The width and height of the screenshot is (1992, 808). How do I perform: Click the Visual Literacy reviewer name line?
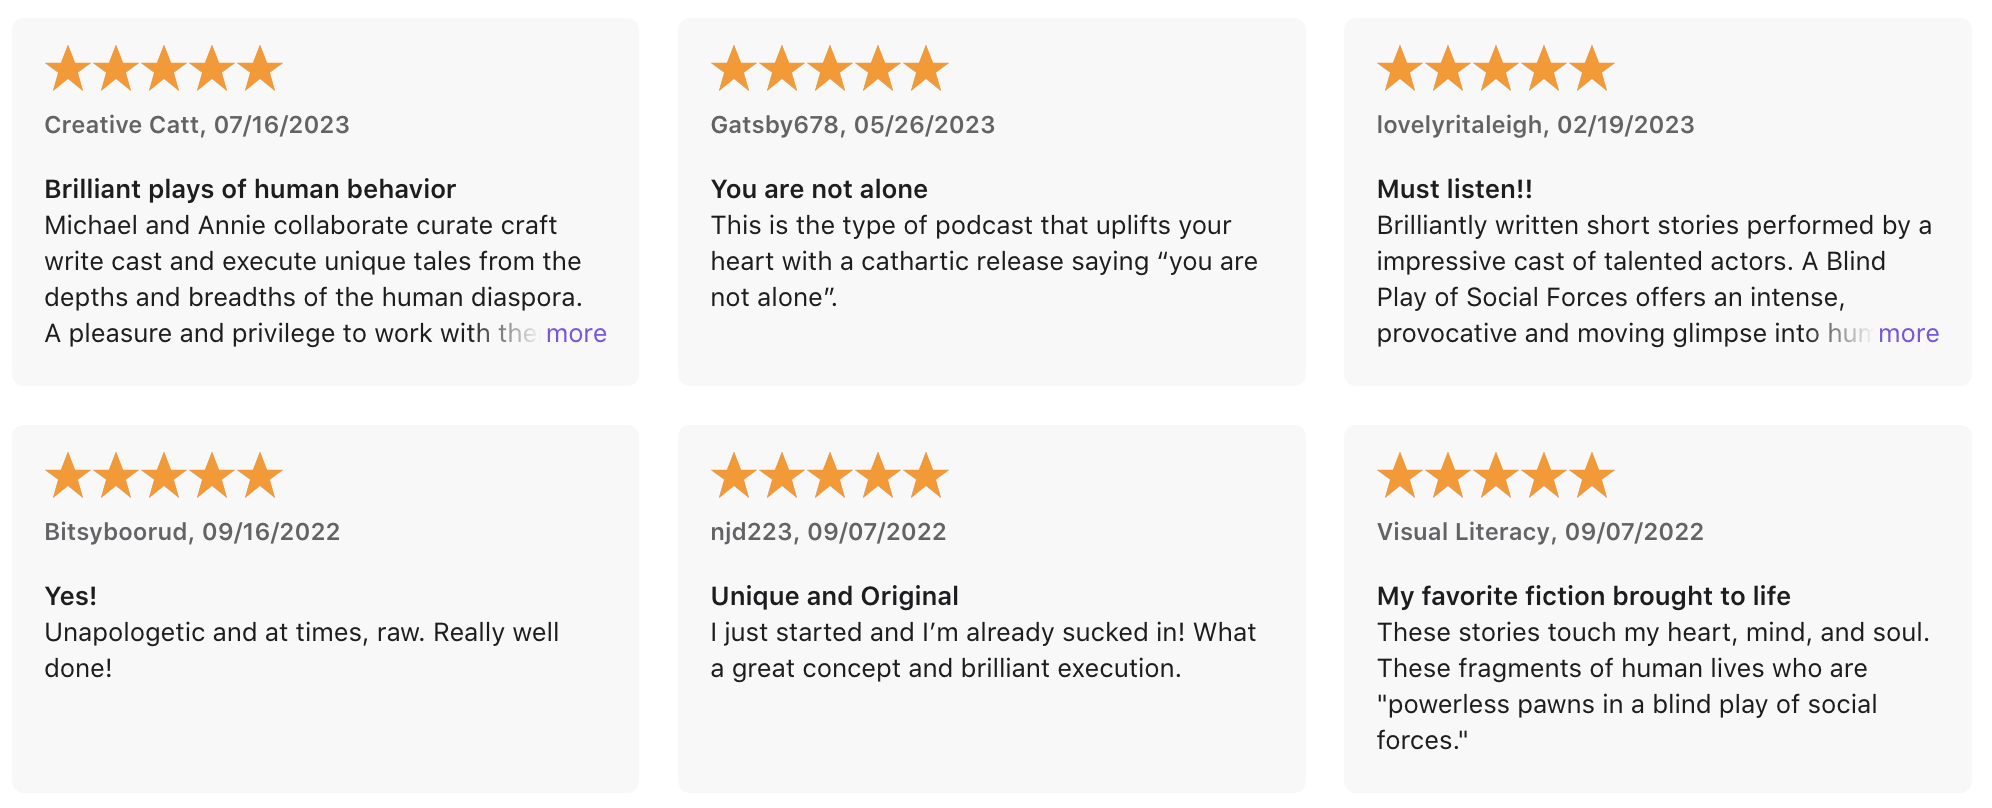pos(1540,532)
